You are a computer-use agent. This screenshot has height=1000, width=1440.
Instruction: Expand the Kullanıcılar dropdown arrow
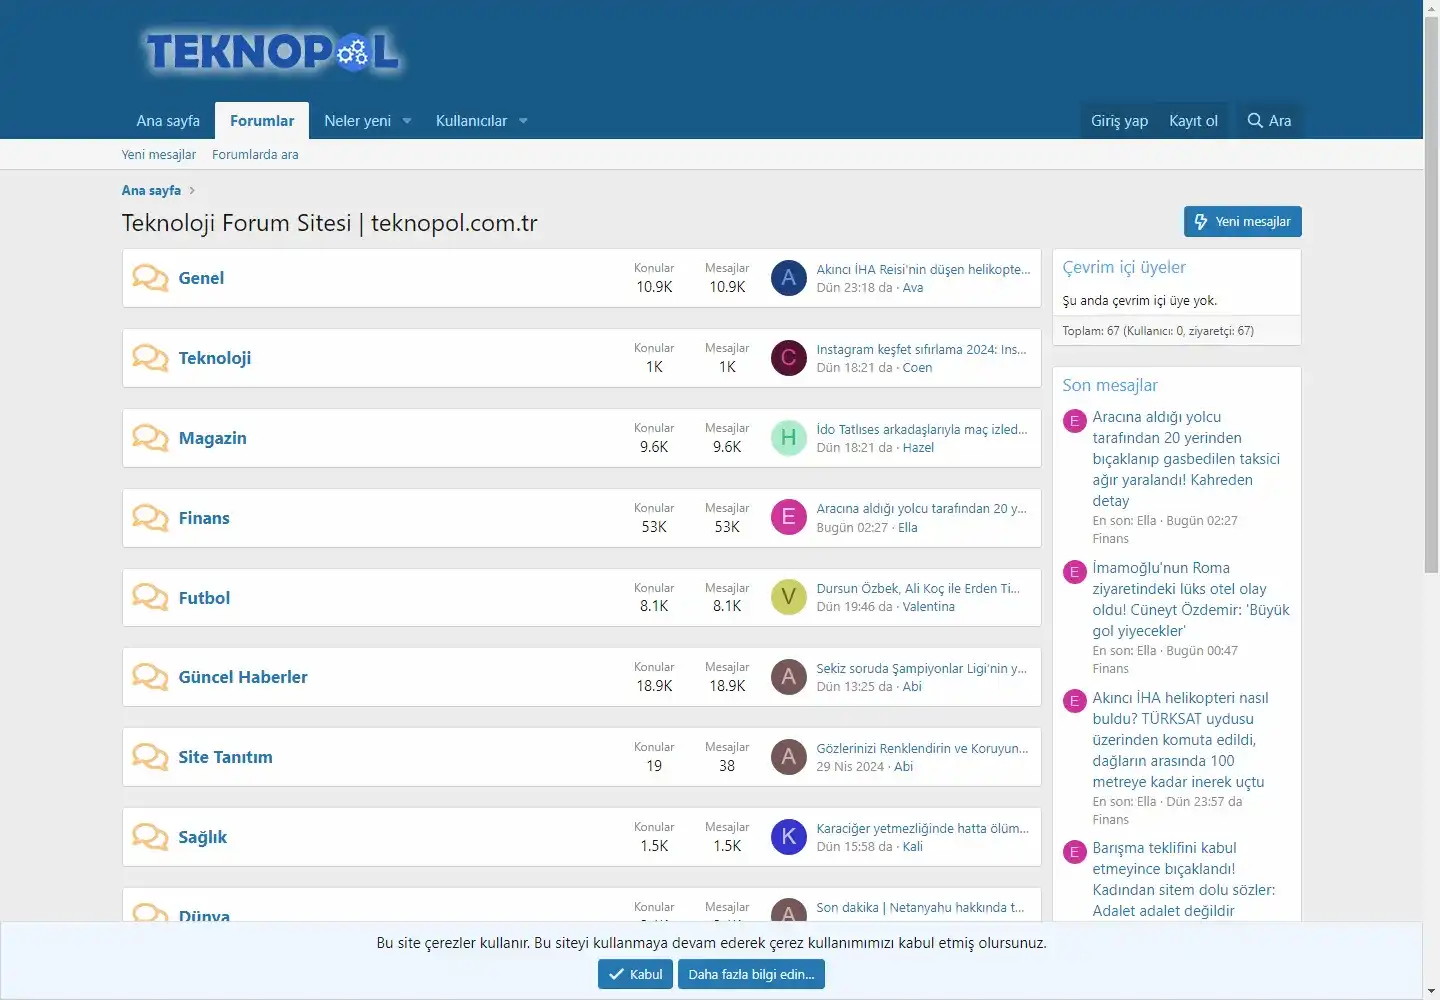pos(523,121)
